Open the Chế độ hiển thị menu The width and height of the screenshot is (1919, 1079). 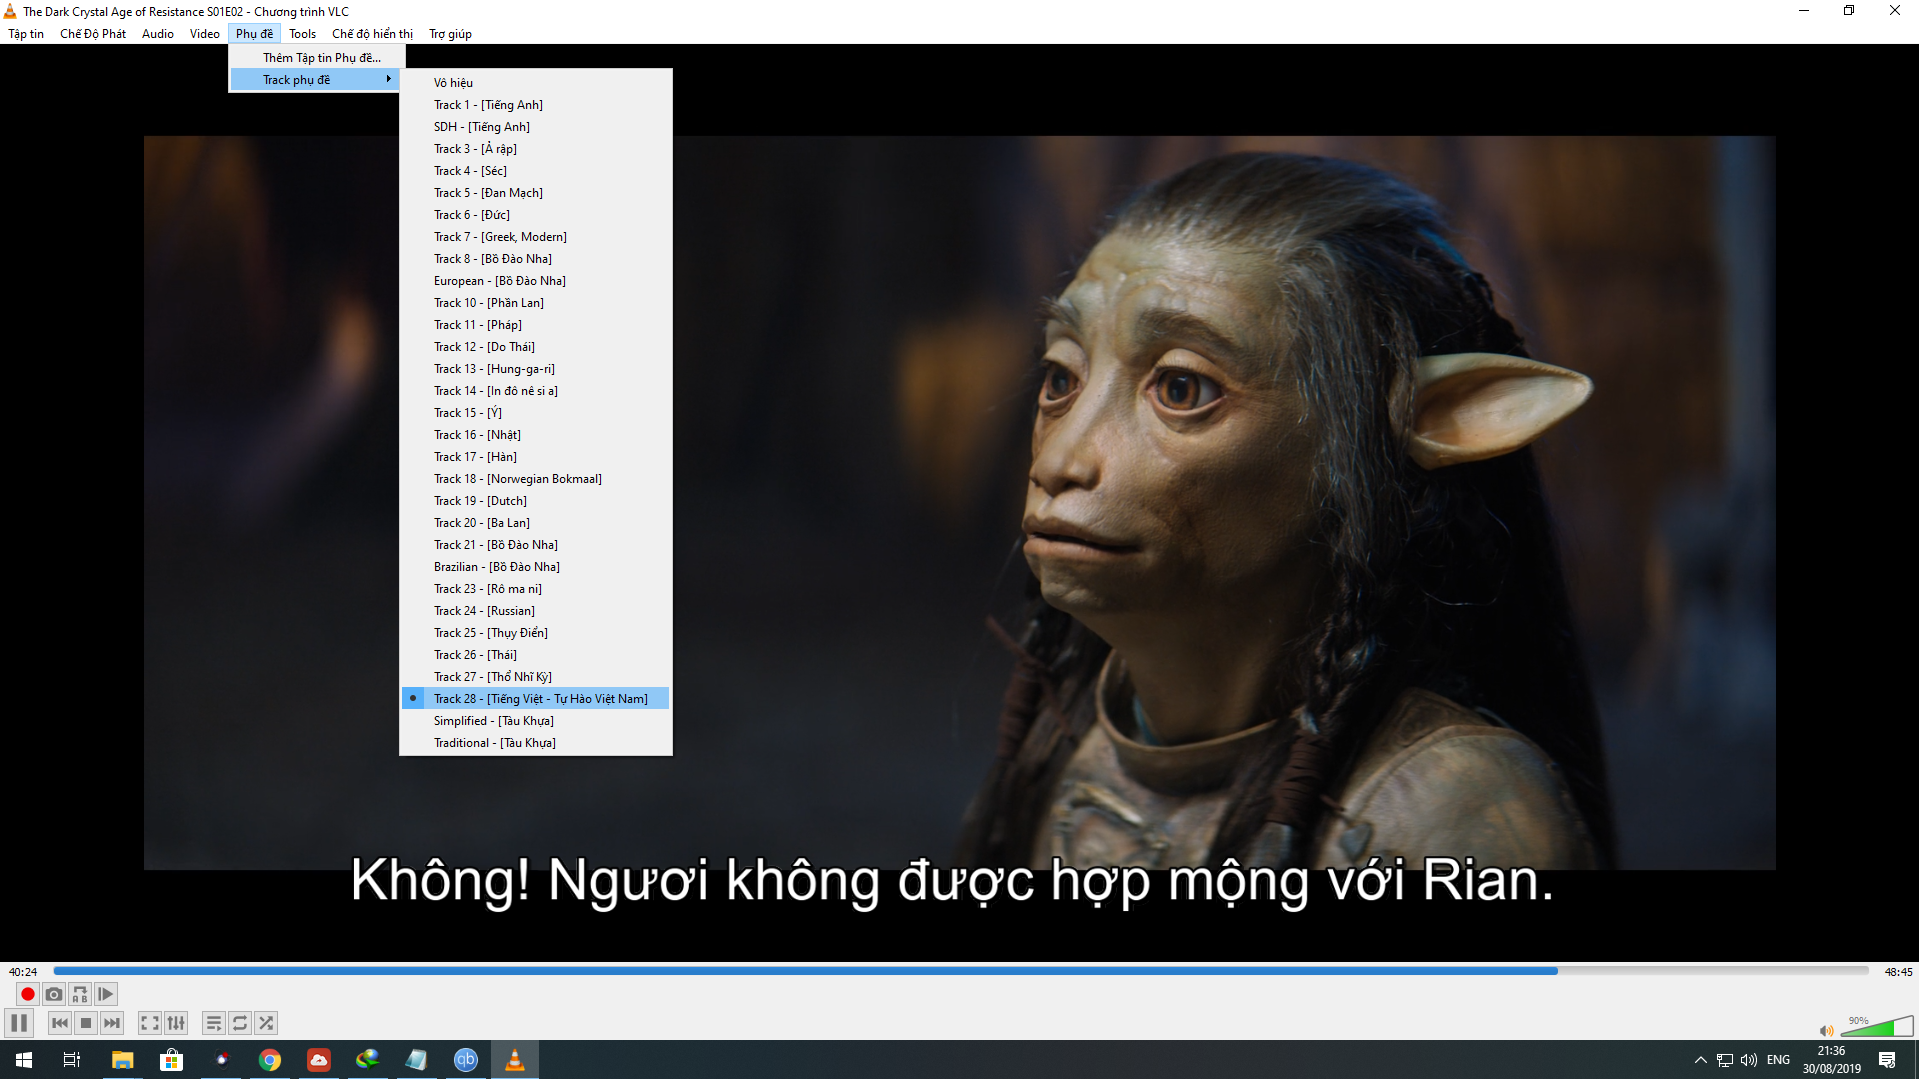(372, 34)
